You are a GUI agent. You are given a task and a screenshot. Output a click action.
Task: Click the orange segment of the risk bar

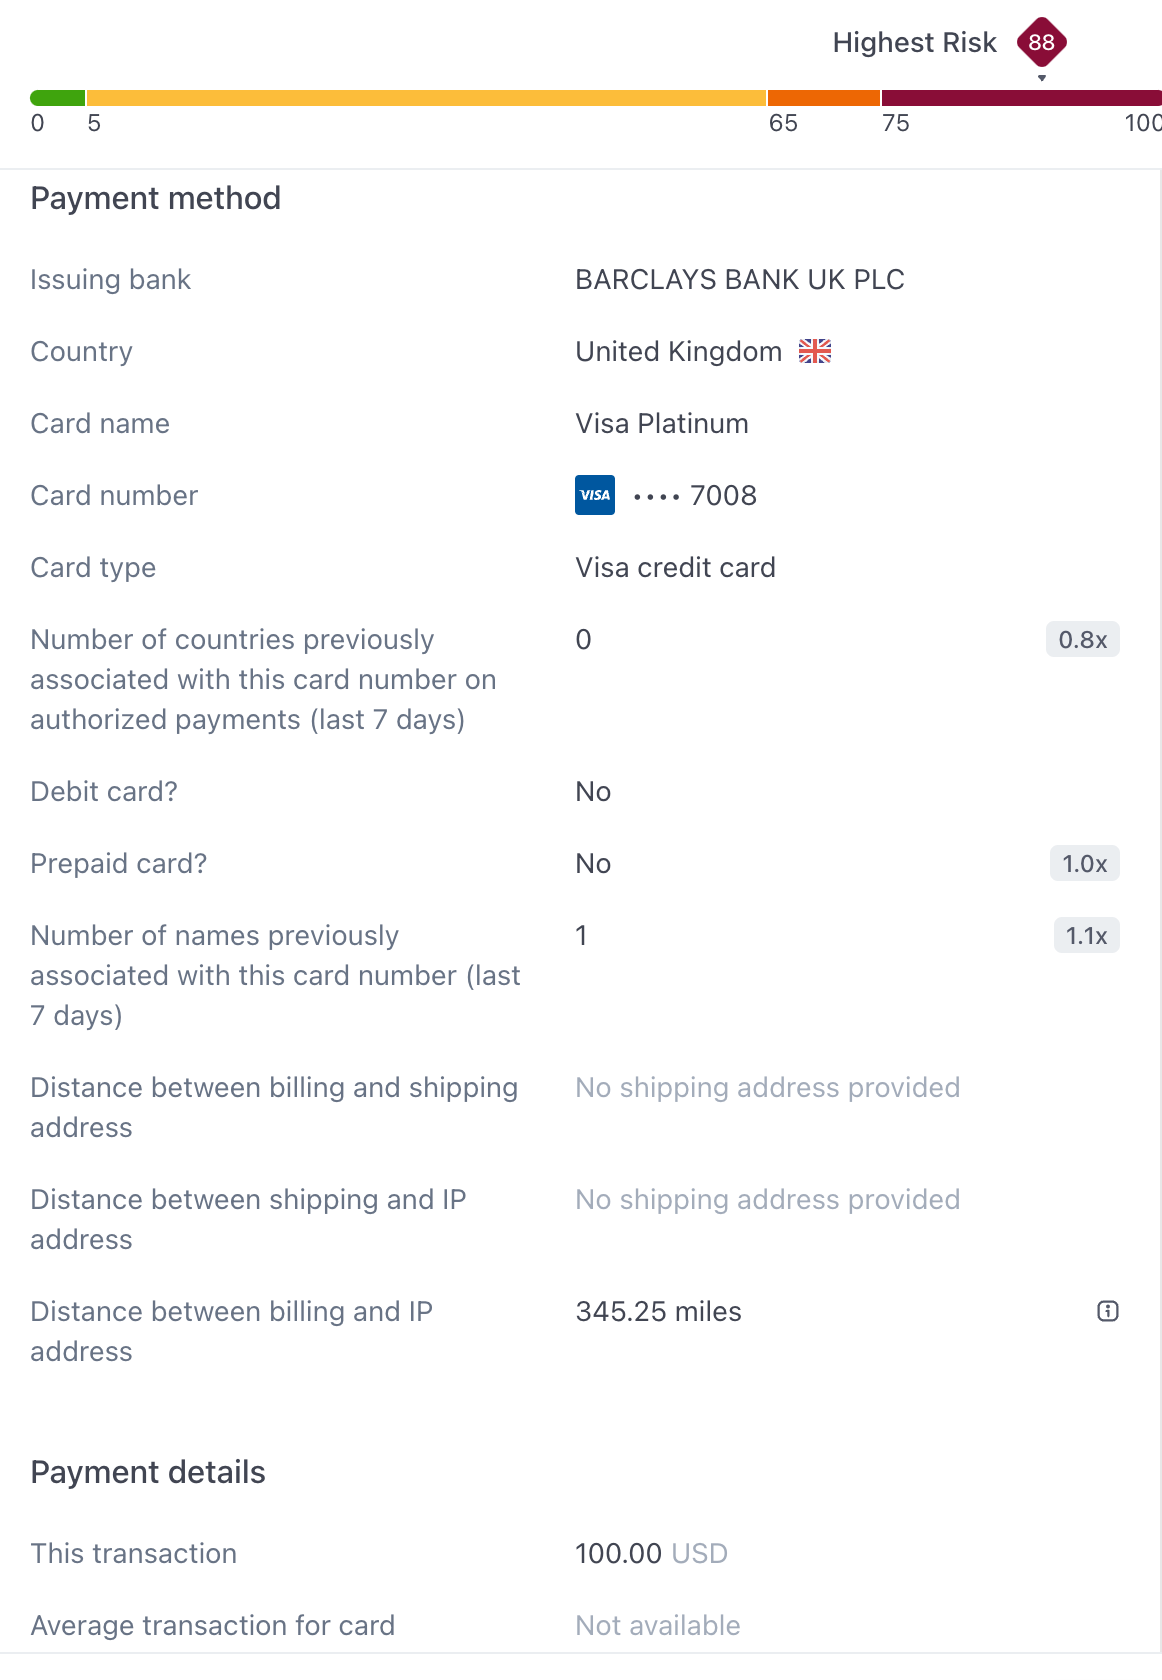823,98
